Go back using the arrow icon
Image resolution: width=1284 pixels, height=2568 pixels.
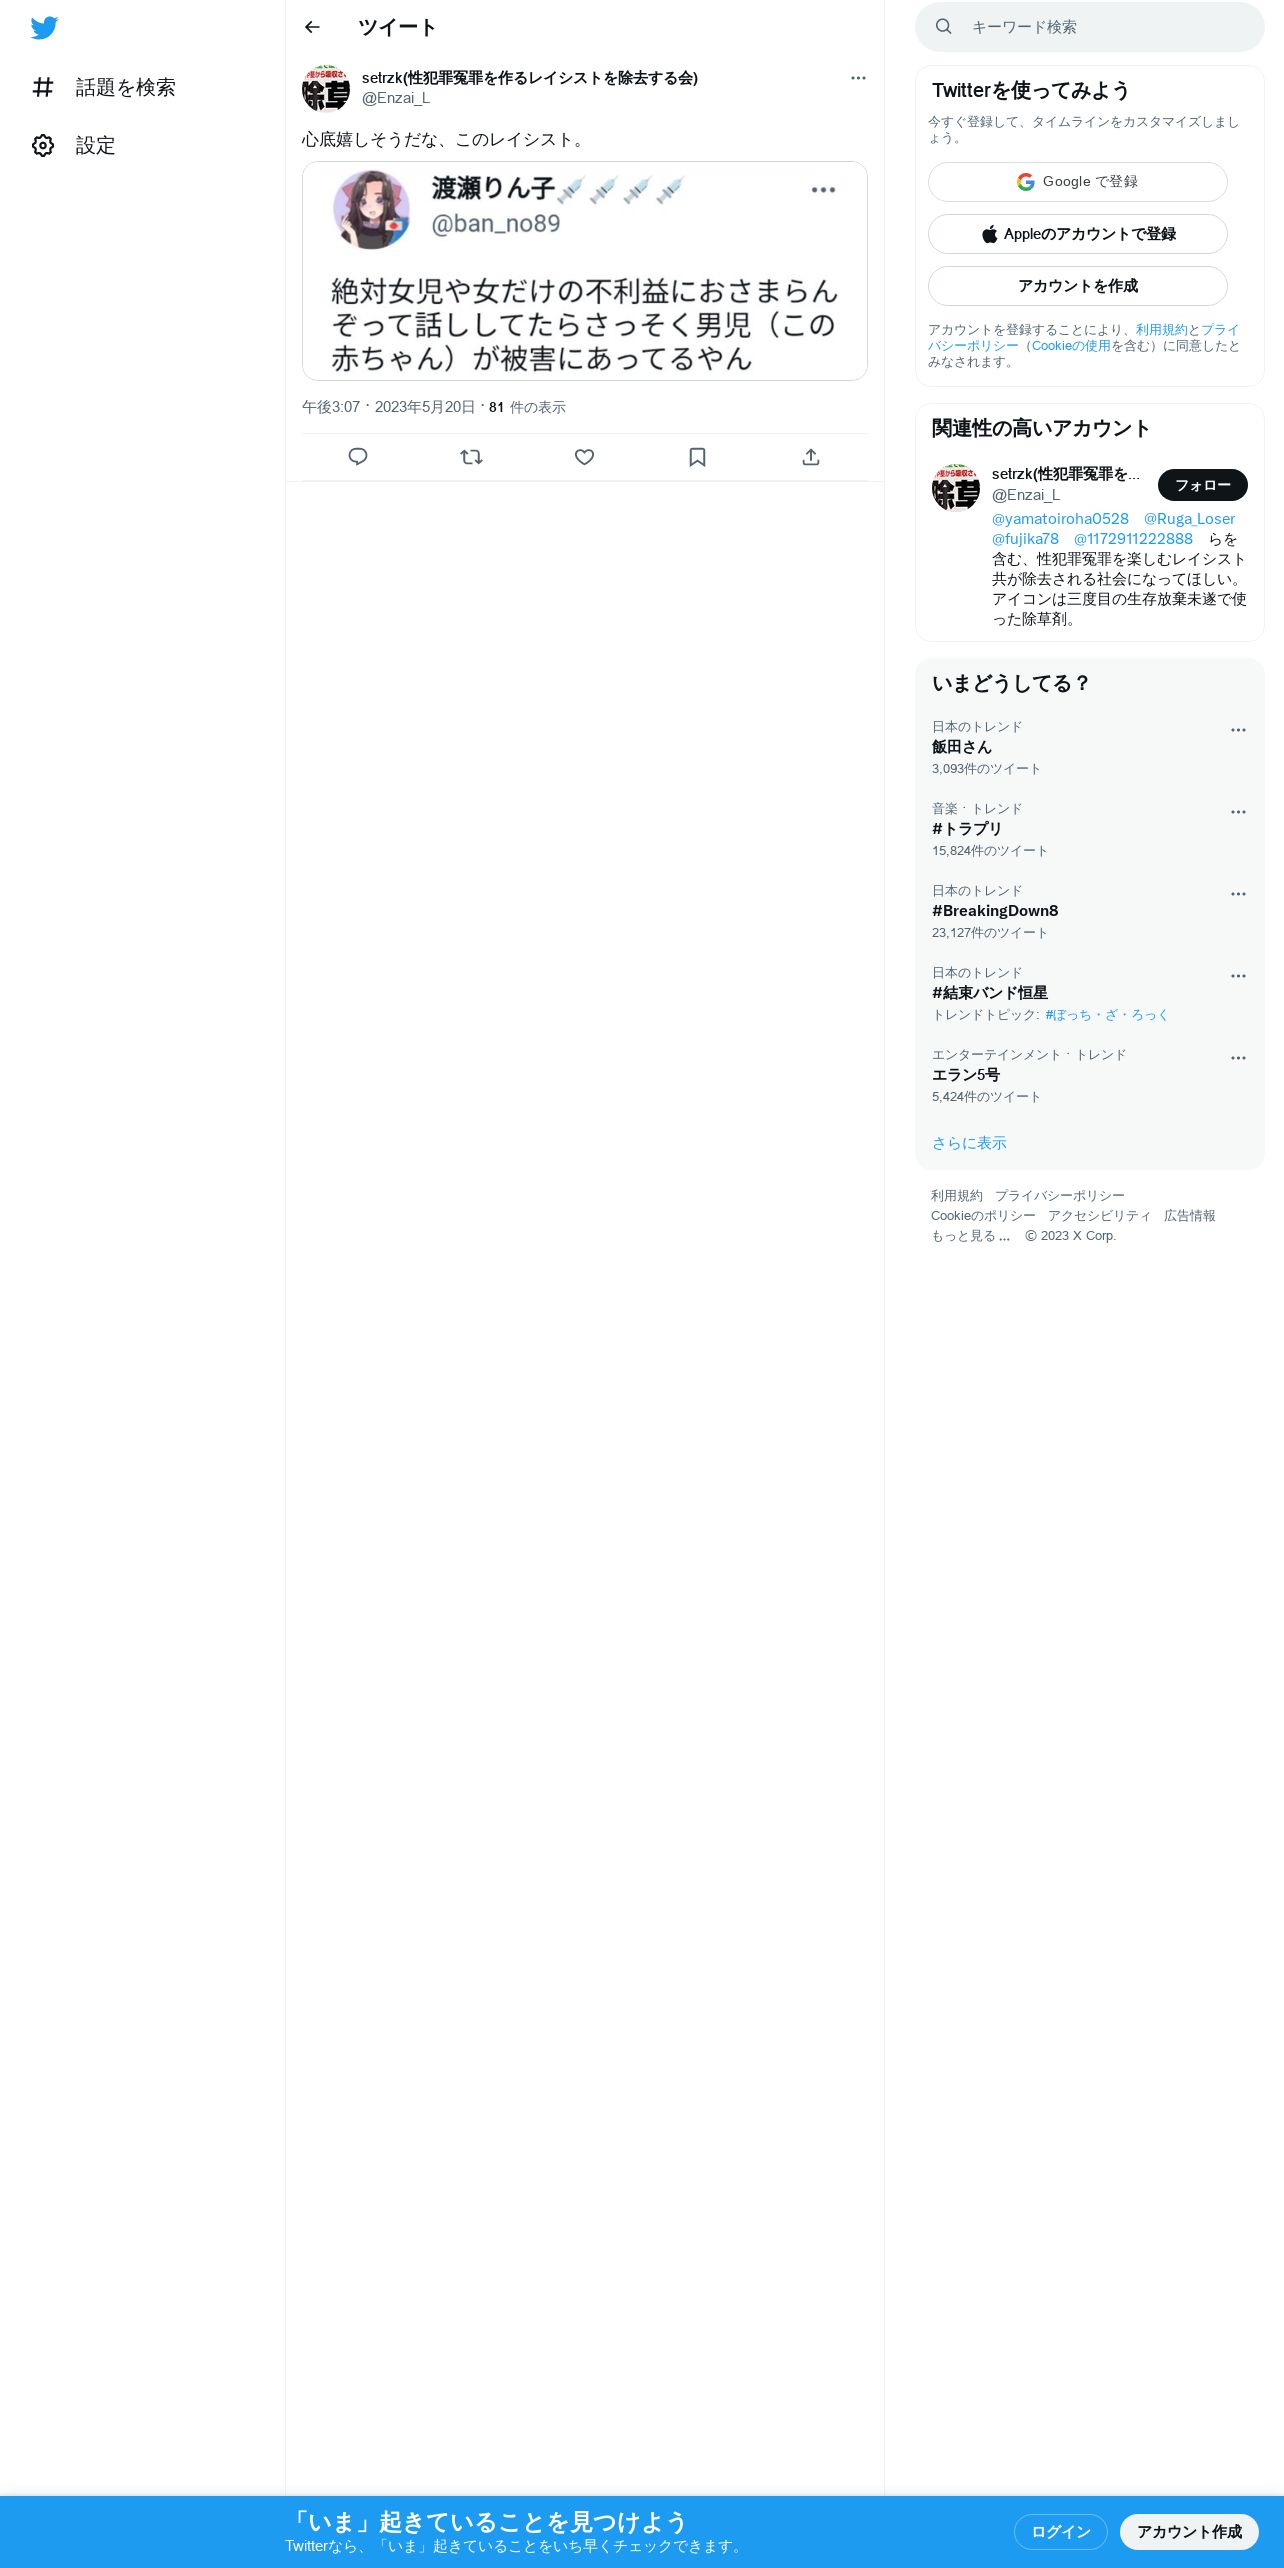point(312,27)
